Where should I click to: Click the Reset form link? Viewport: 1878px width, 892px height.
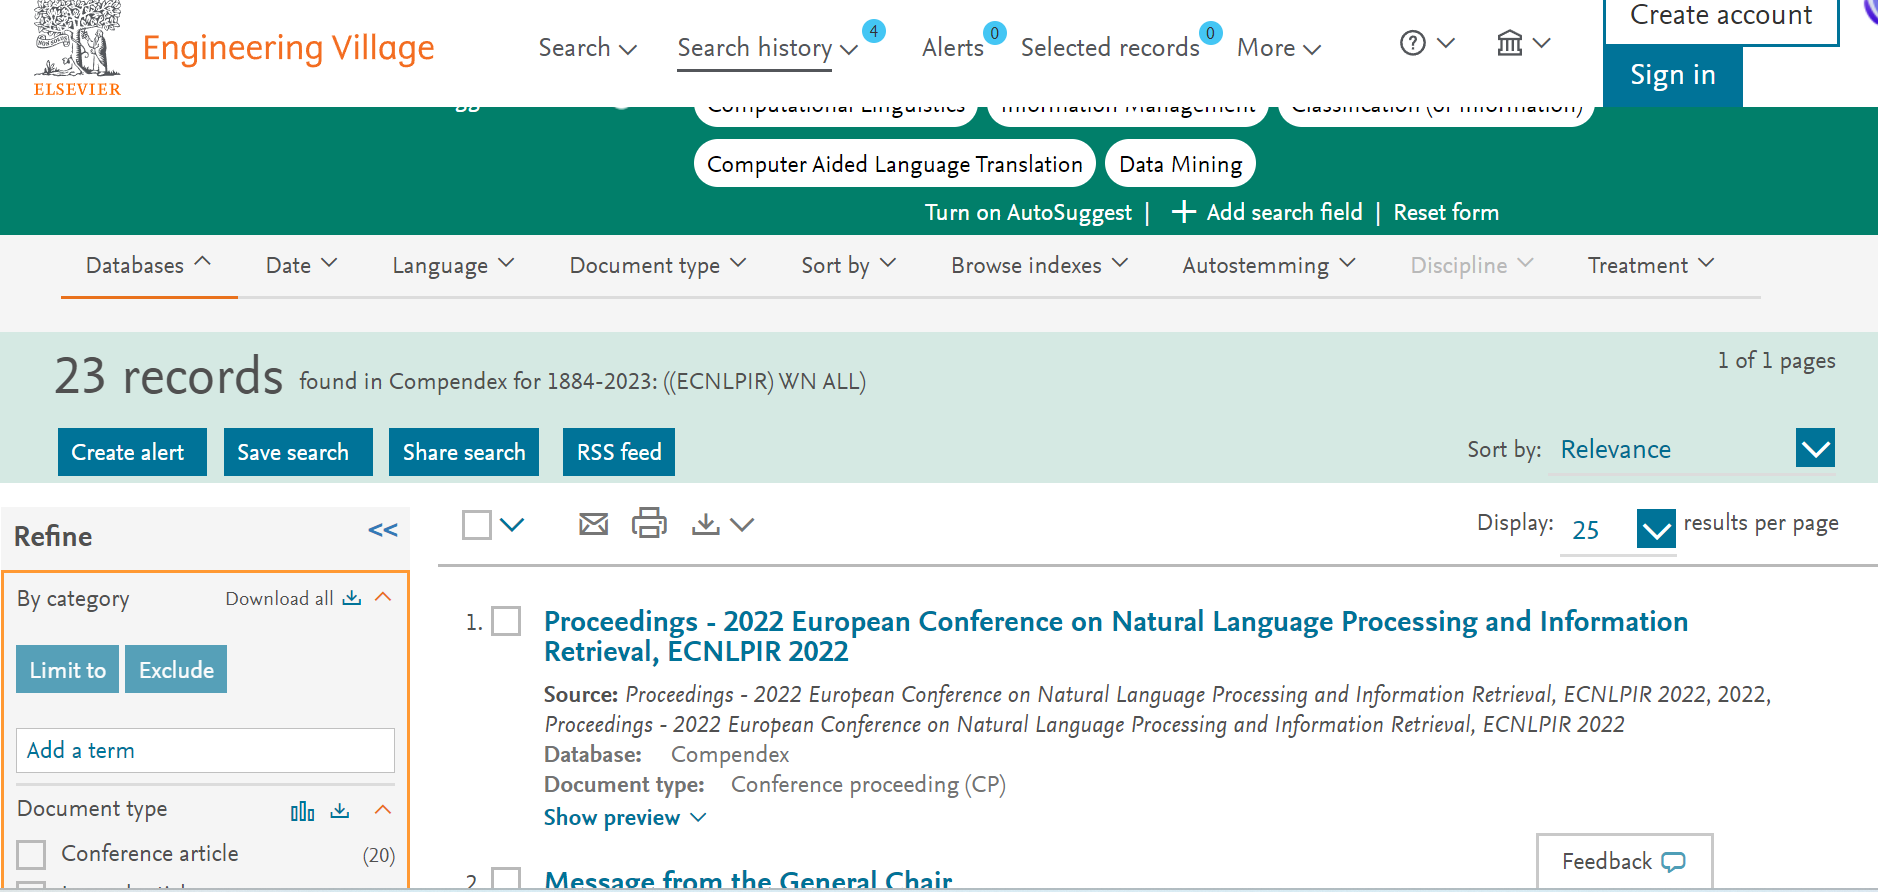point(1445,212)
